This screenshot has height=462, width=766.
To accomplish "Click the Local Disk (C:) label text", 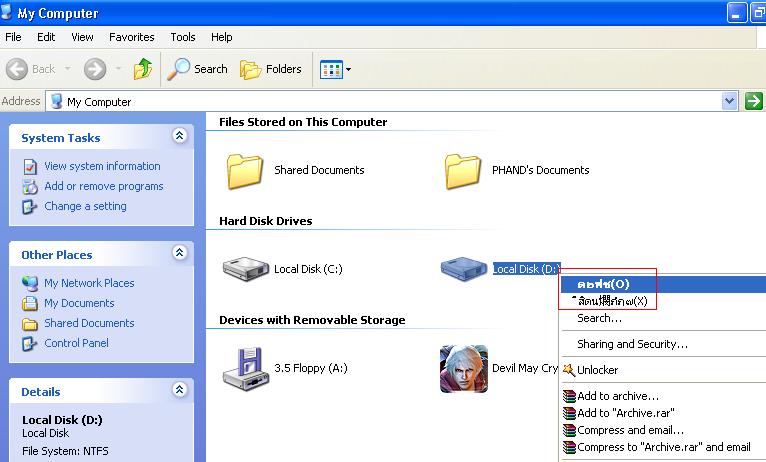I will [308, 269].
